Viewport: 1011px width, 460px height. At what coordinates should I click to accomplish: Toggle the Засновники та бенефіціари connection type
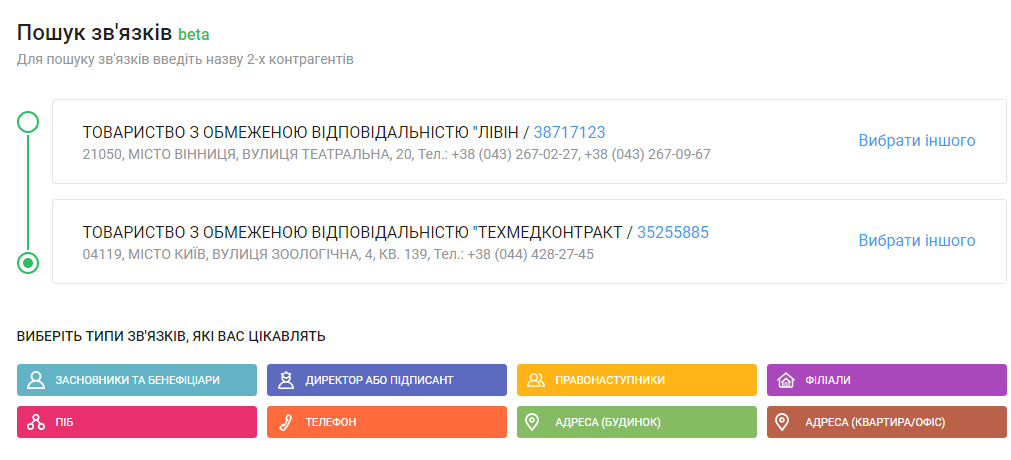tap(137, 380)
